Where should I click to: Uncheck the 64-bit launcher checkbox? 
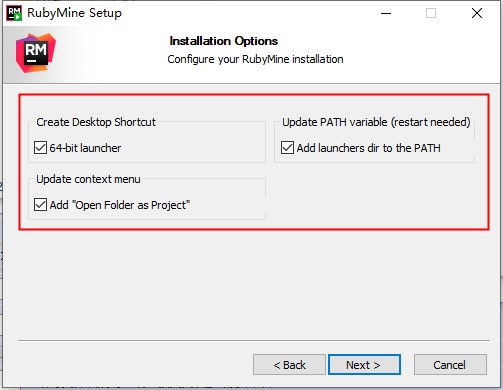click(40, 147)
